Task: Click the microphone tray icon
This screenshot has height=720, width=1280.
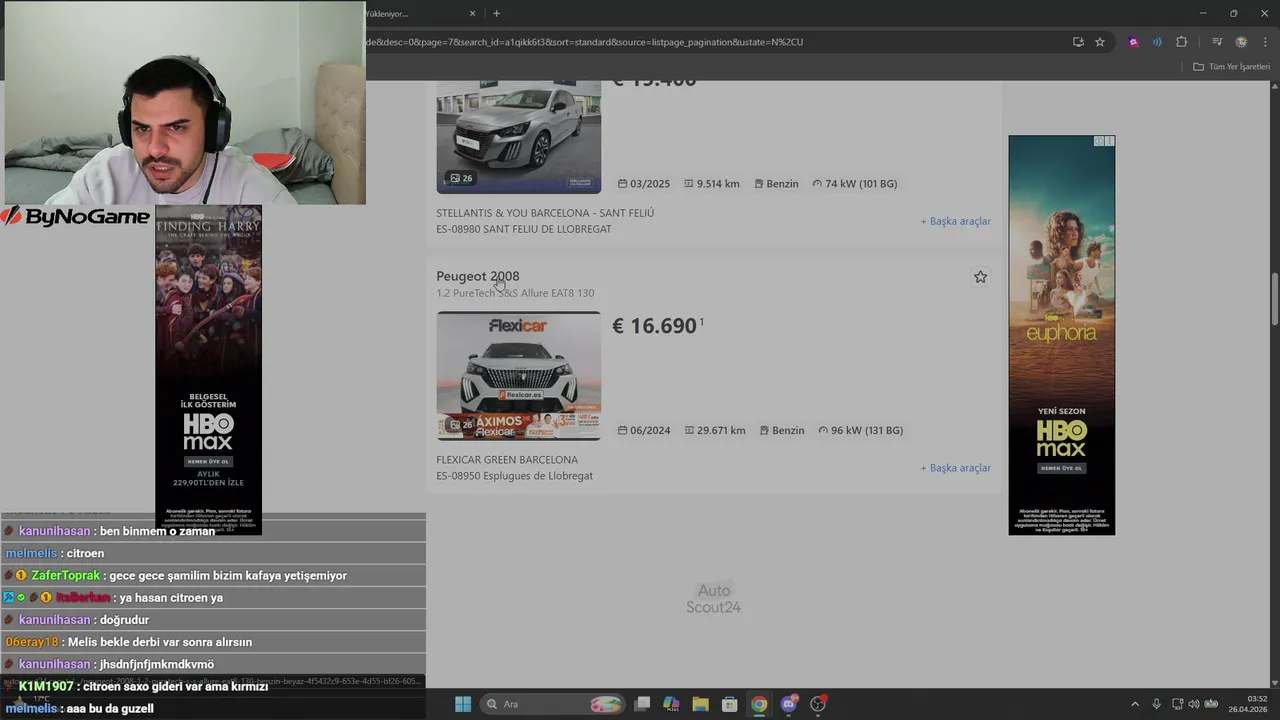Action: tap(1157, 704)
